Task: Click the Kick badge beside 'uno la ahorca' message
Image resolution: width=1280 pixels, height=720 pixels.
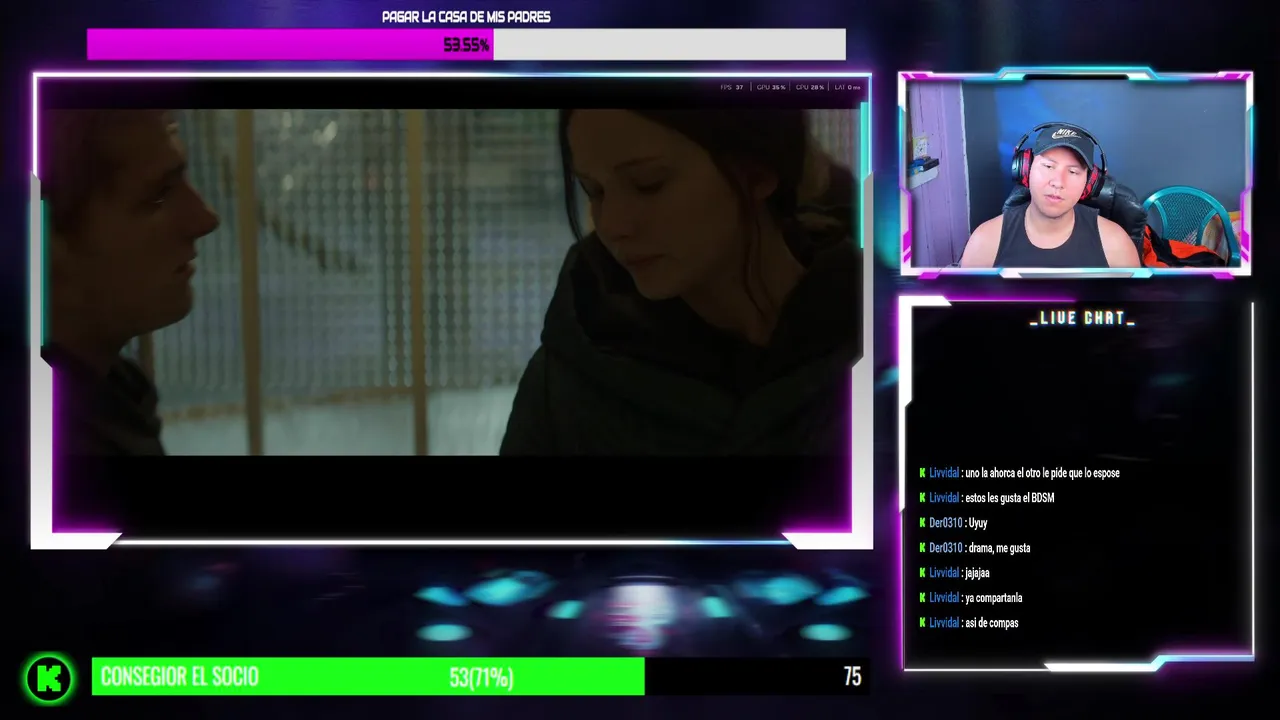Action: coord(922,473)
